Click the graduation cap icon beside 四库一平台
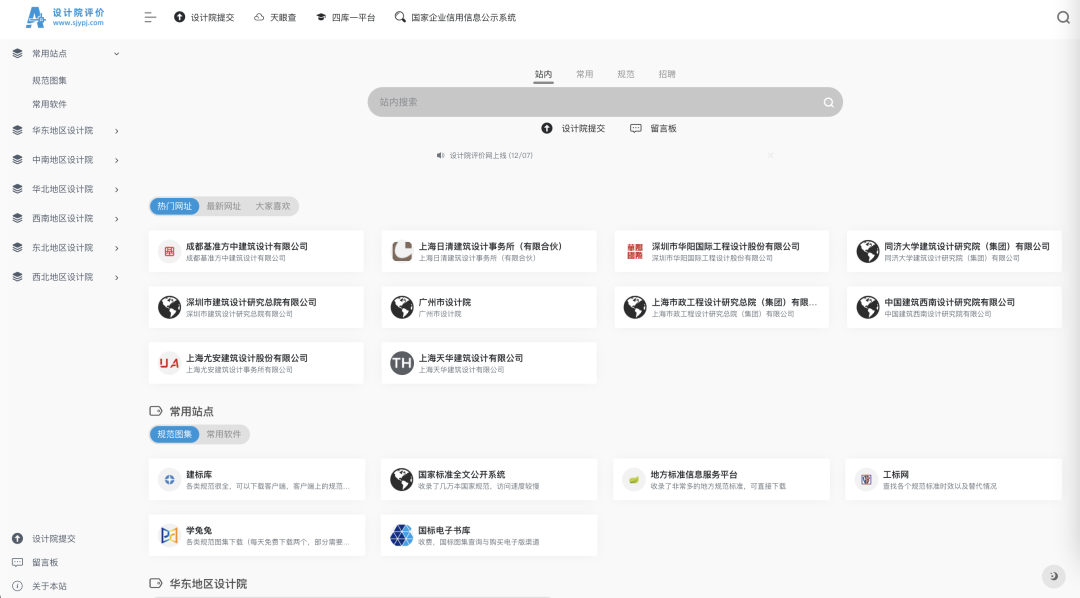The image size is (1080, 598). coord(321,17)
